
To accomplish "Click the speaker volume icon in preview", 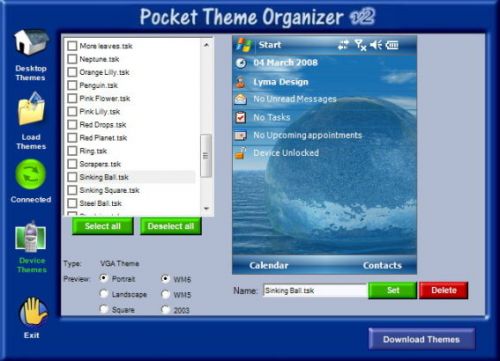I will click(376, 45).
